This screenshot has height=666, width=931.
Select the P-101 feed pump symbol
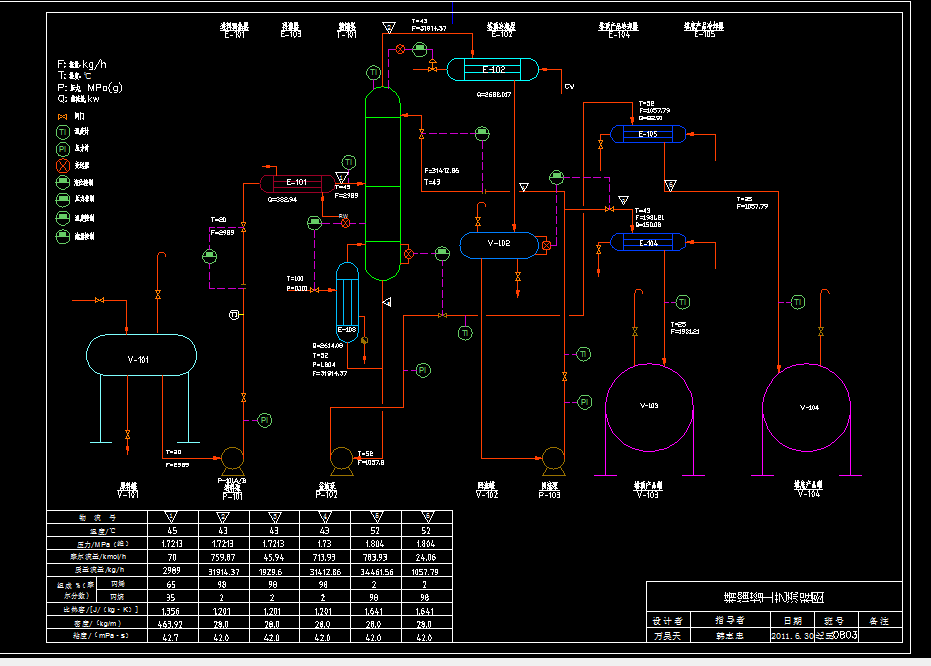[232, 461]
